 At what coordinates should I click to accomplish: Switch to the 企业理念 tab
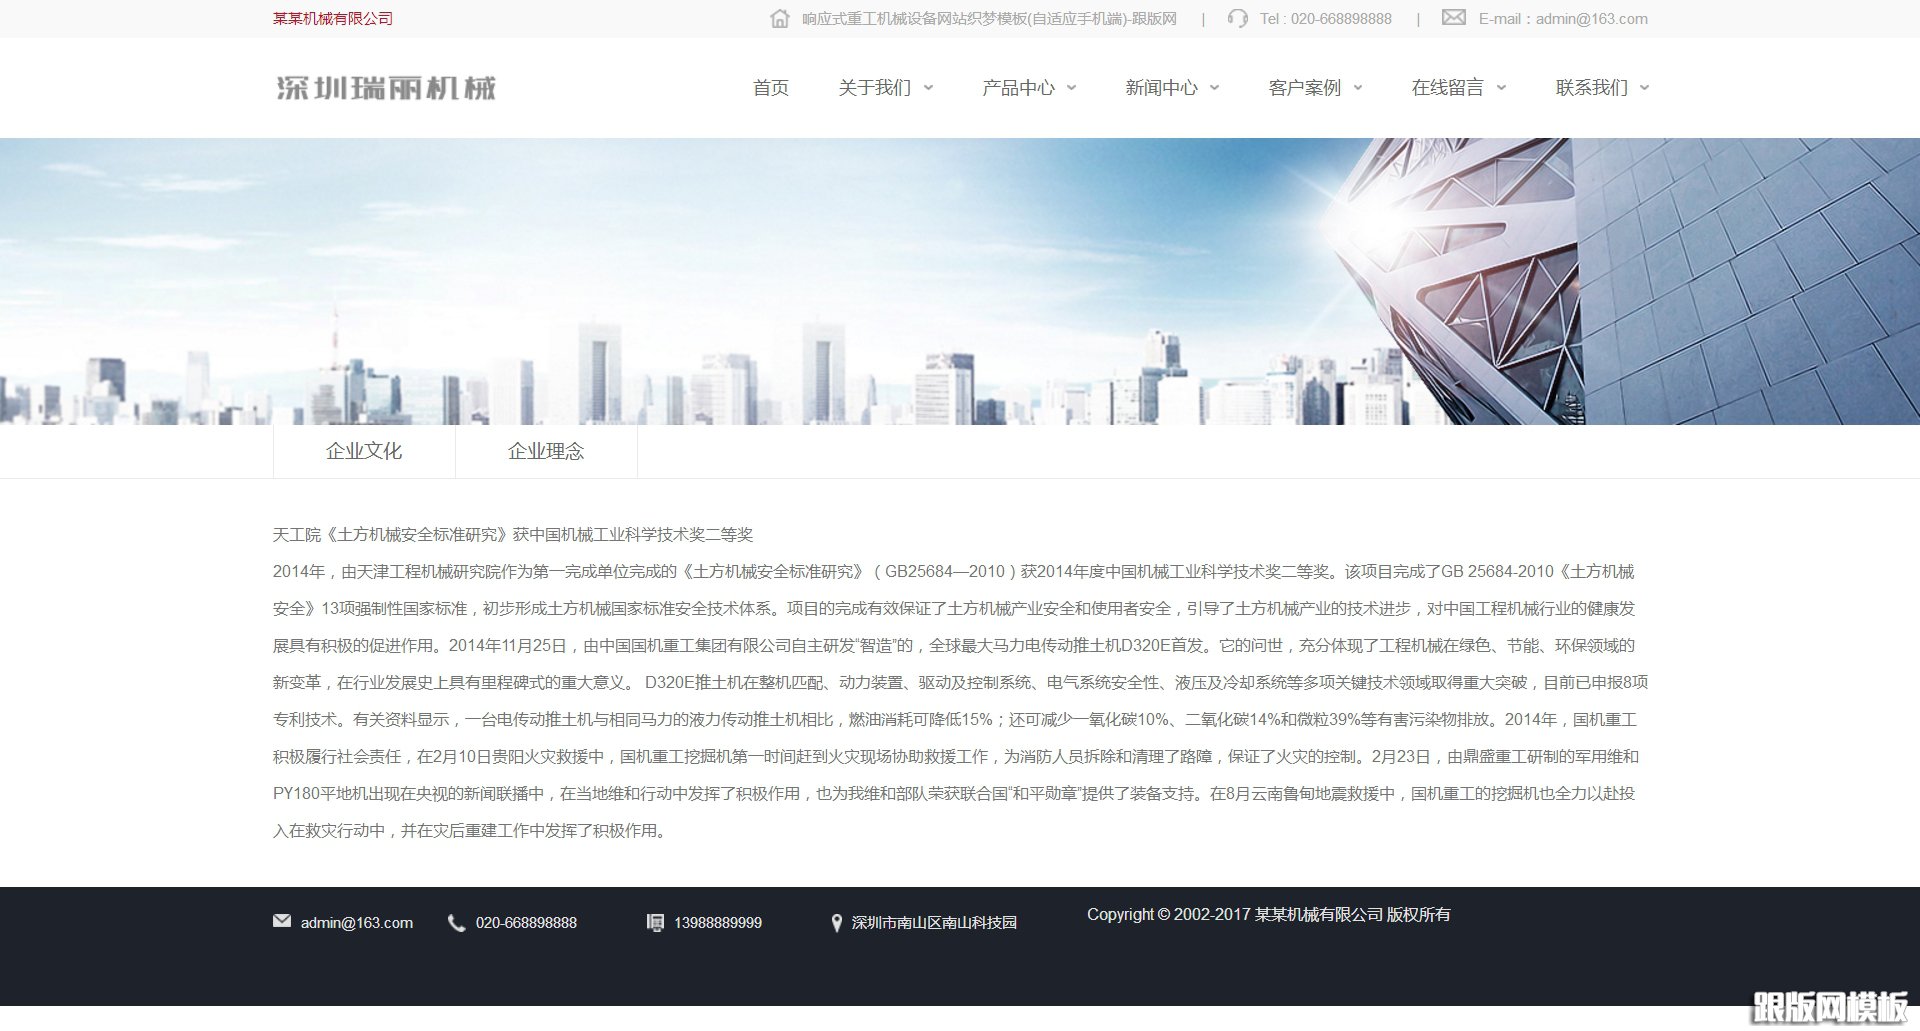tap(546, 451)
